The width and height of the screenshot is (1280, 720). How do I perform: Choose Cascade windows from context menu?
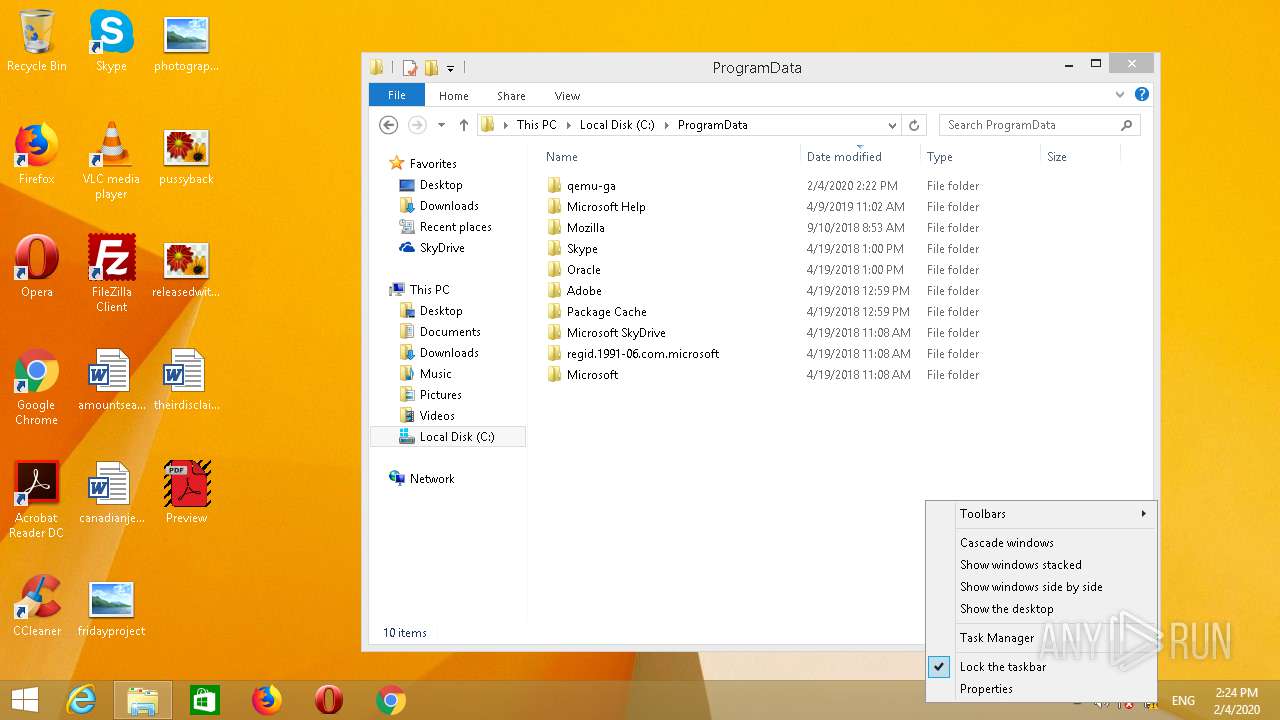coord(1041,543)
